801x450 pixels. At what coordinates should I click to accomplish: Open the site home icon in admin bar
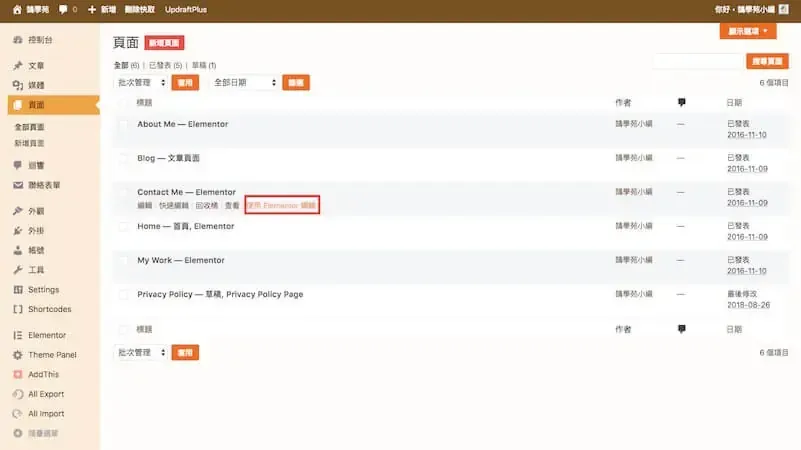[17, 9]
